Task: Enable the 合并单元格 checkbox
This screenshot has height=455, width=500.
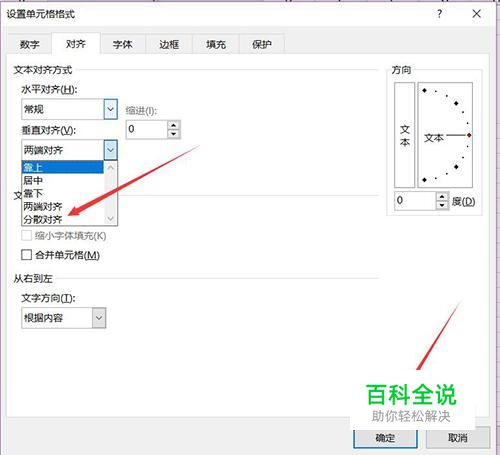Action: [x=26, y=255]
